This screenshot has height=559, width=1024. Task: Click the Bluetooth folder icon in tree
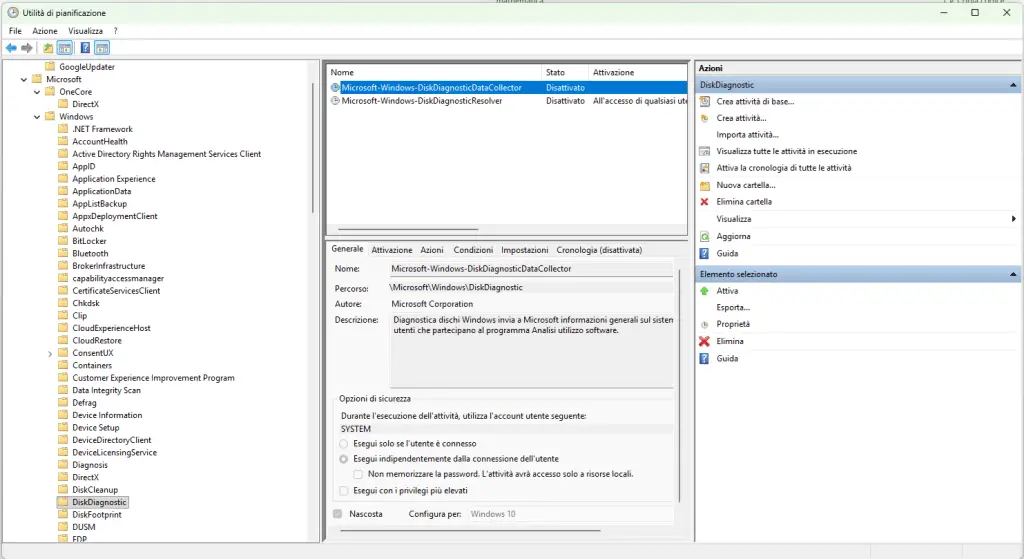(x=63, y=253)
